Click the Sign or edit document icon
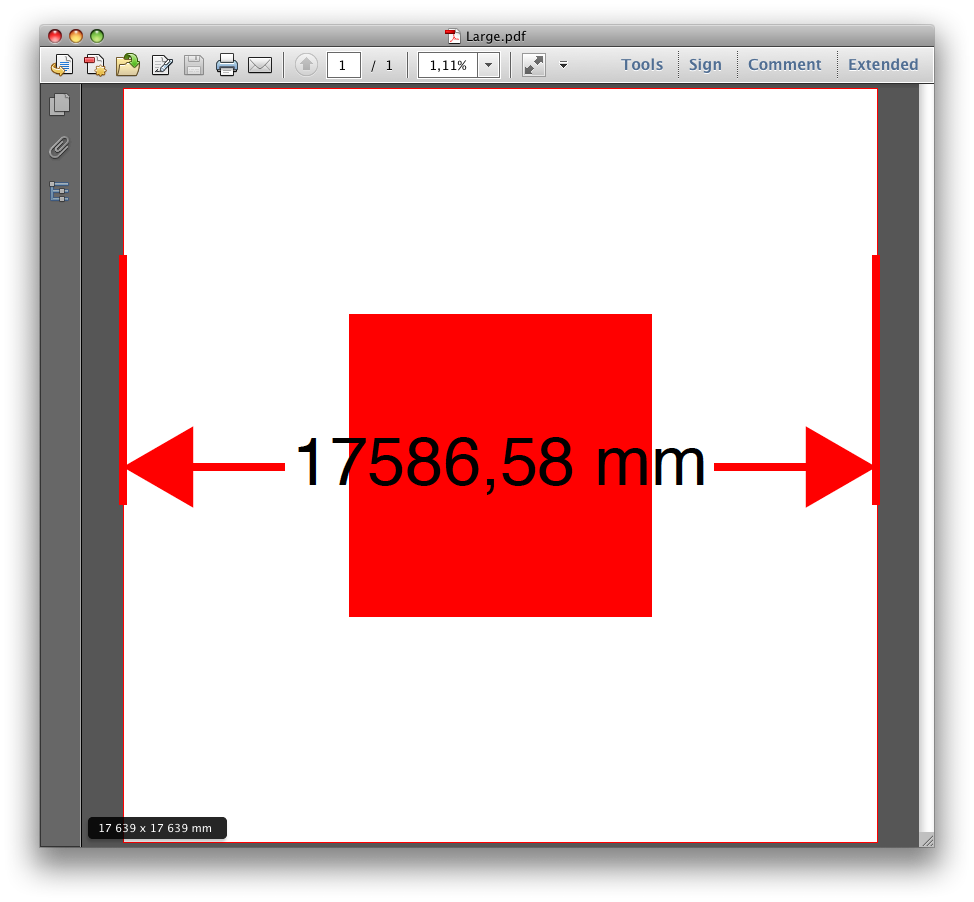Screen dimensions: 974x902 pos(162,65)
